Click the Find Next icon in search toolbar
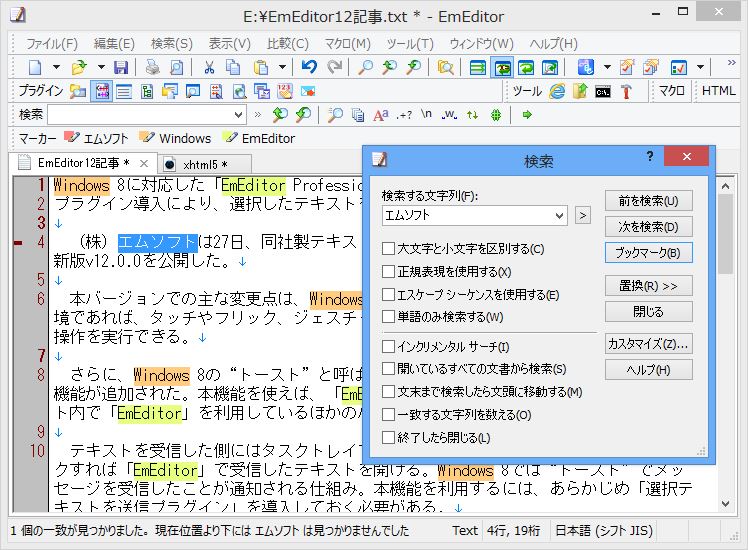Viewport: 748px width, 550px height. [x=303, y=114]
